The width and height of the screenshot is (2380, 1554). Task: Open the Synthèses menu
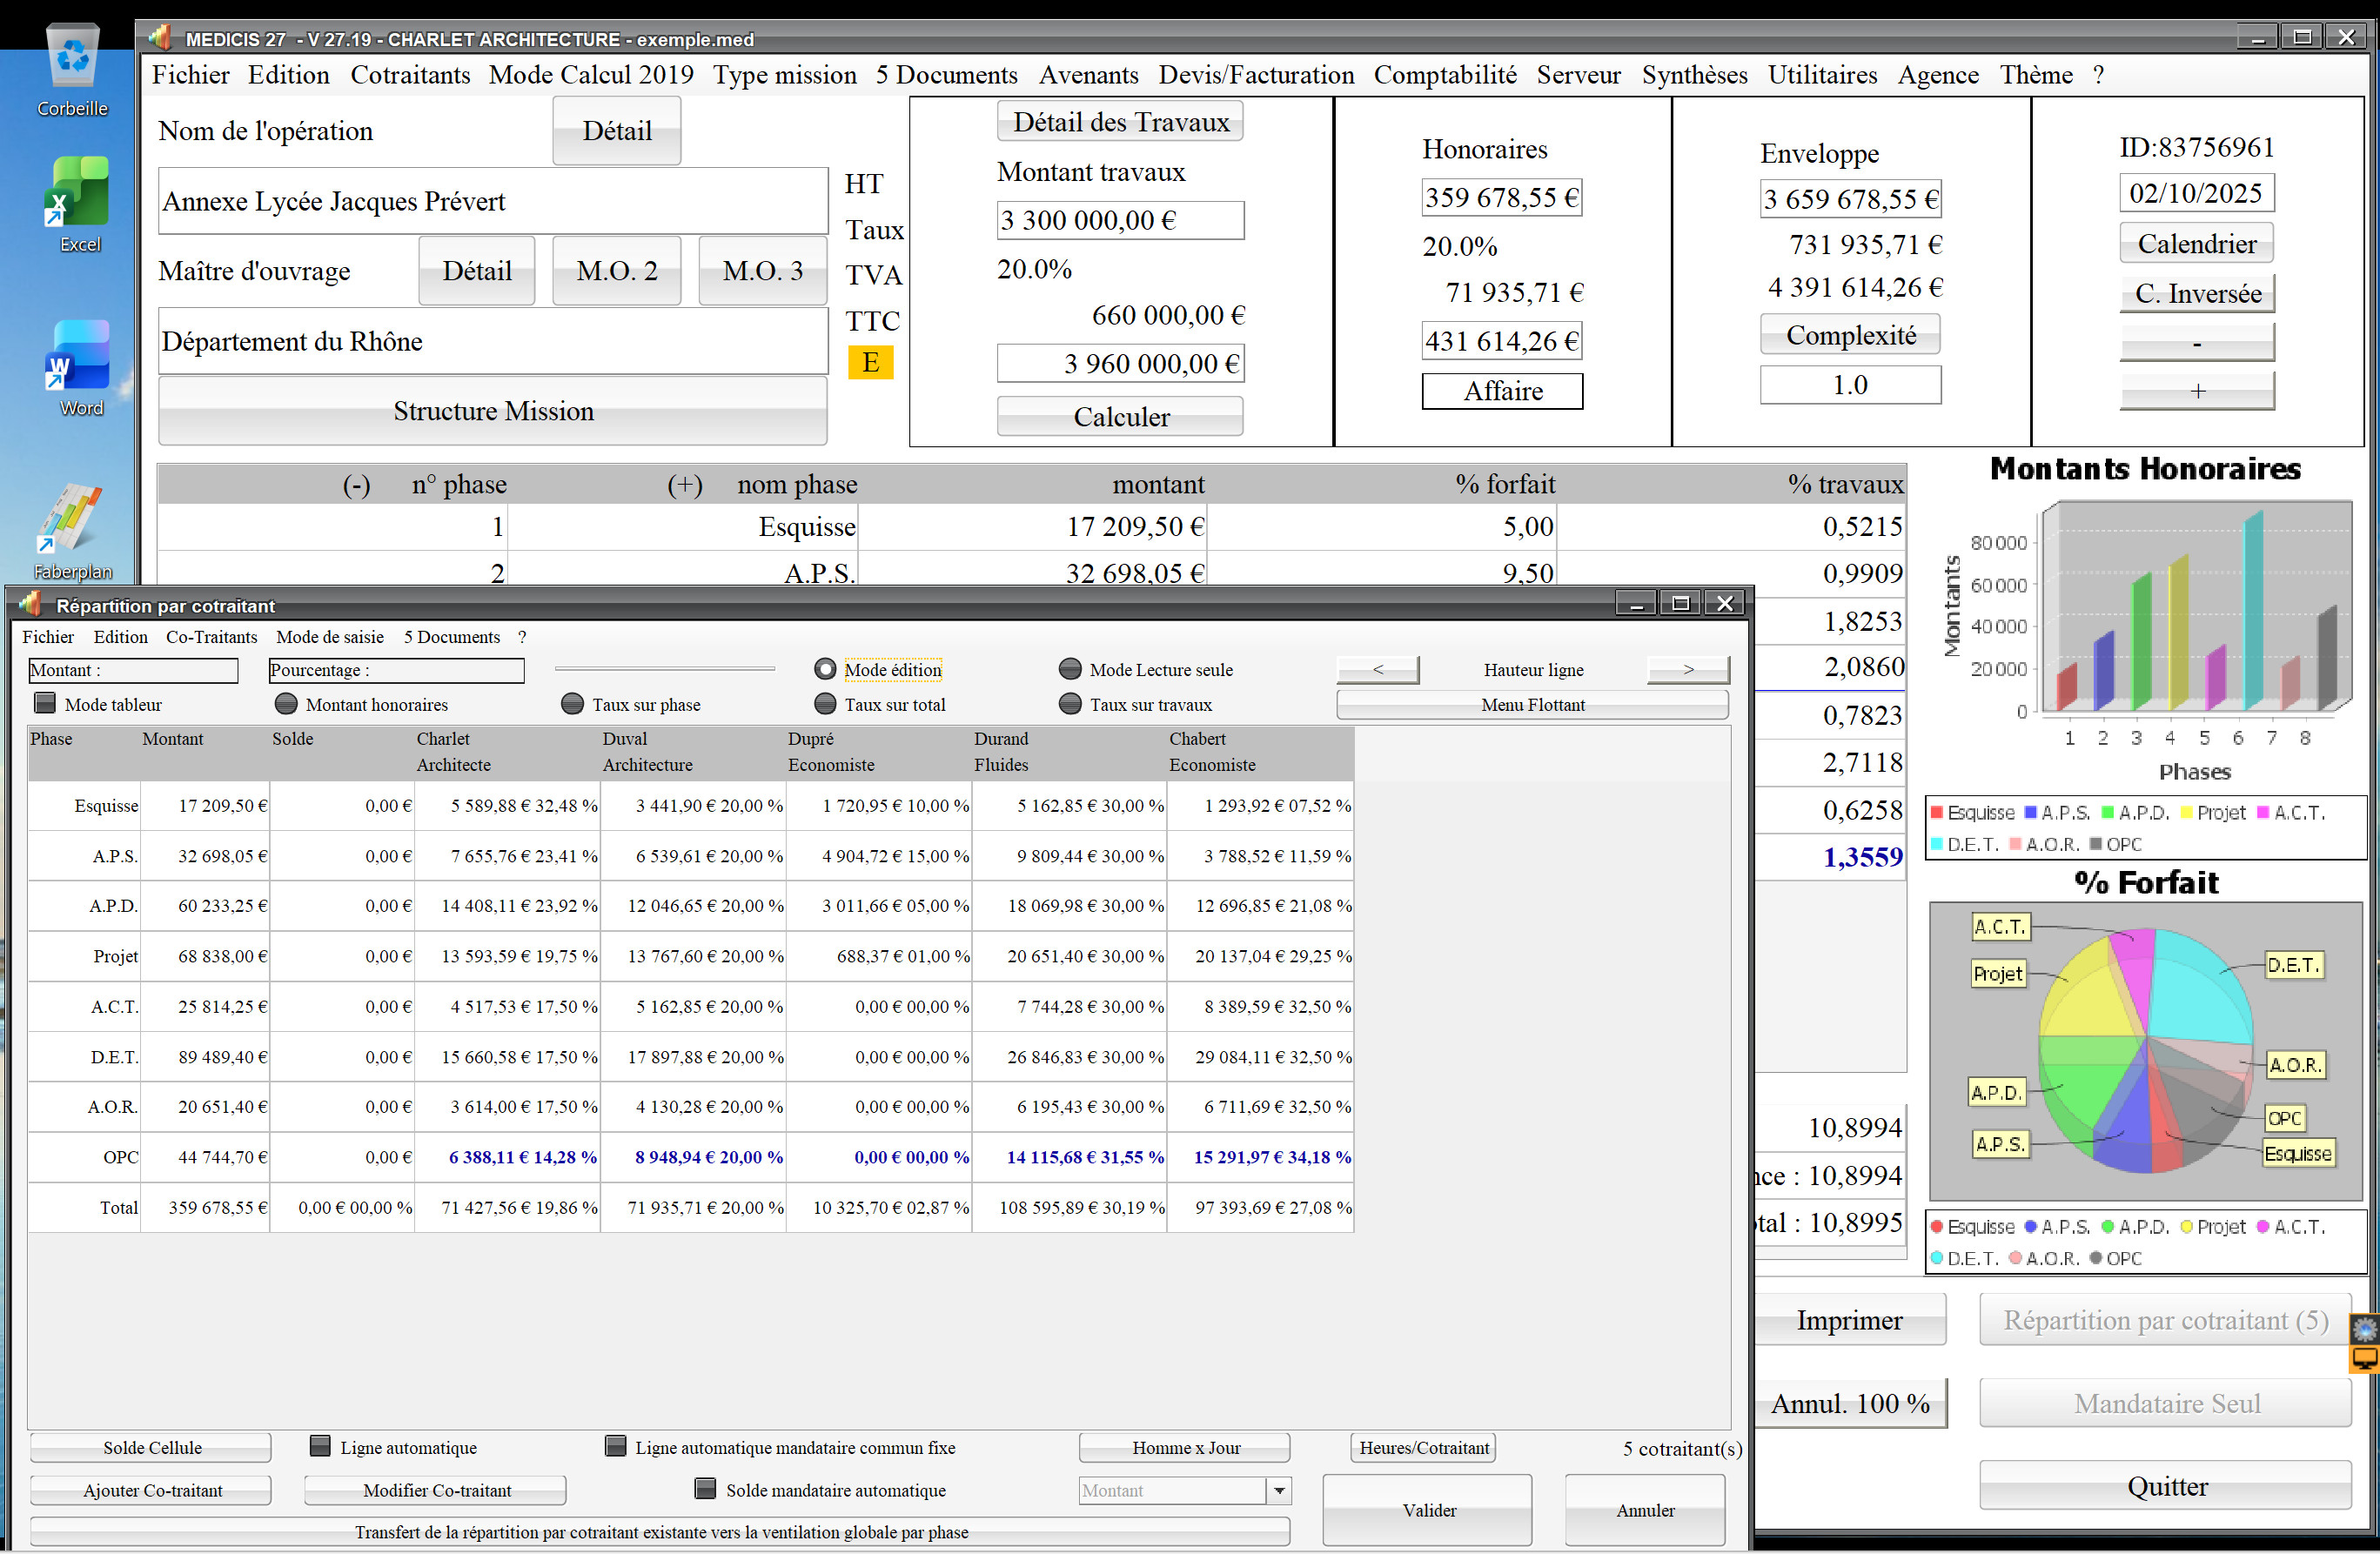pos(1694,75)
